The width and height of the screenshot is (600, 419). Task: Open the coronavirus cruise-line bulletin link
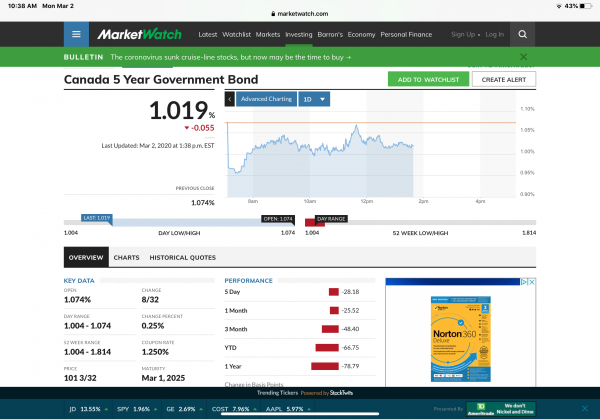tap(230, 58)
